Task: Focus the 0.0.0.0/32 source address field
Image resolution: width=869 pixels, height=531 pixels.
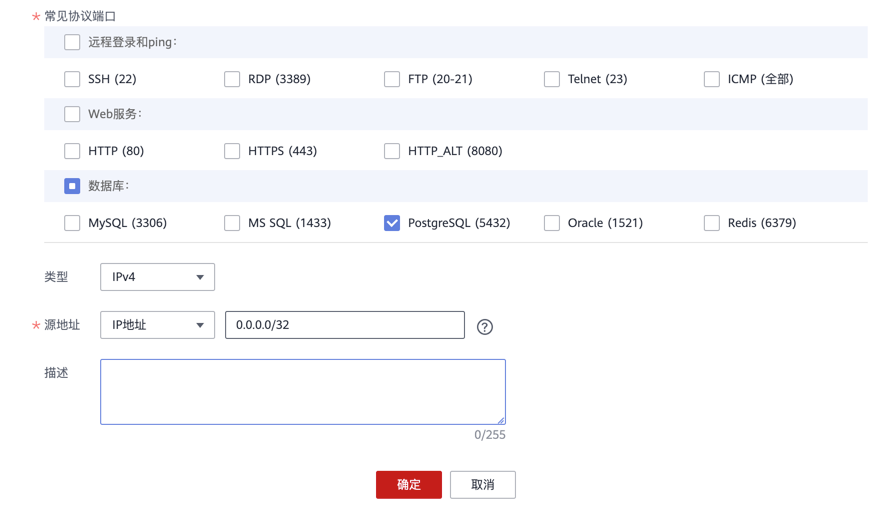Action: (x=344, y=325)
